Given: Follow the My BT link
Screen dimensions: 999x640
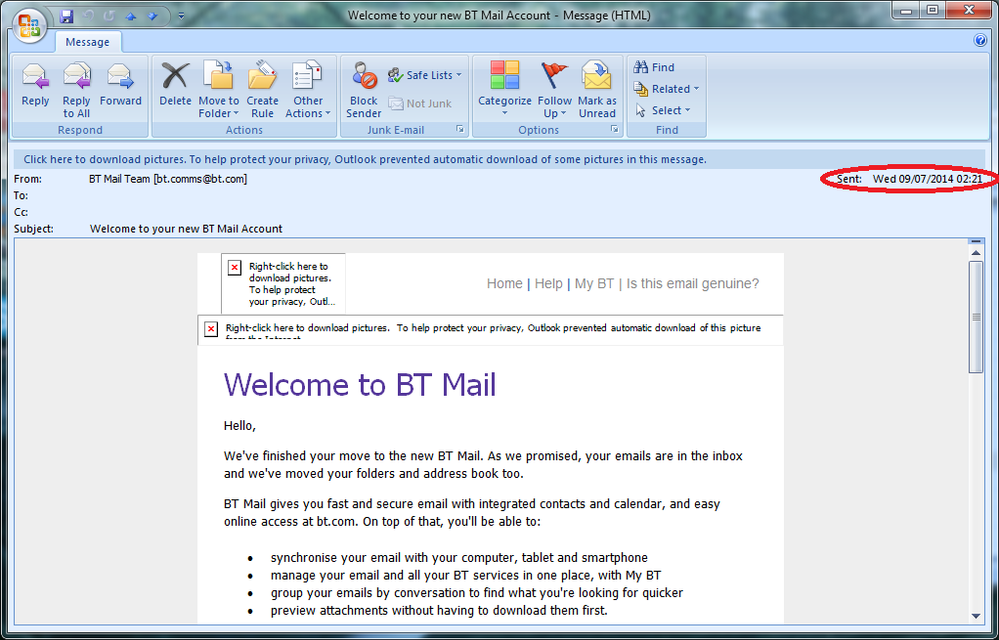Looking at the screenshot, I should tap(594, 283).
